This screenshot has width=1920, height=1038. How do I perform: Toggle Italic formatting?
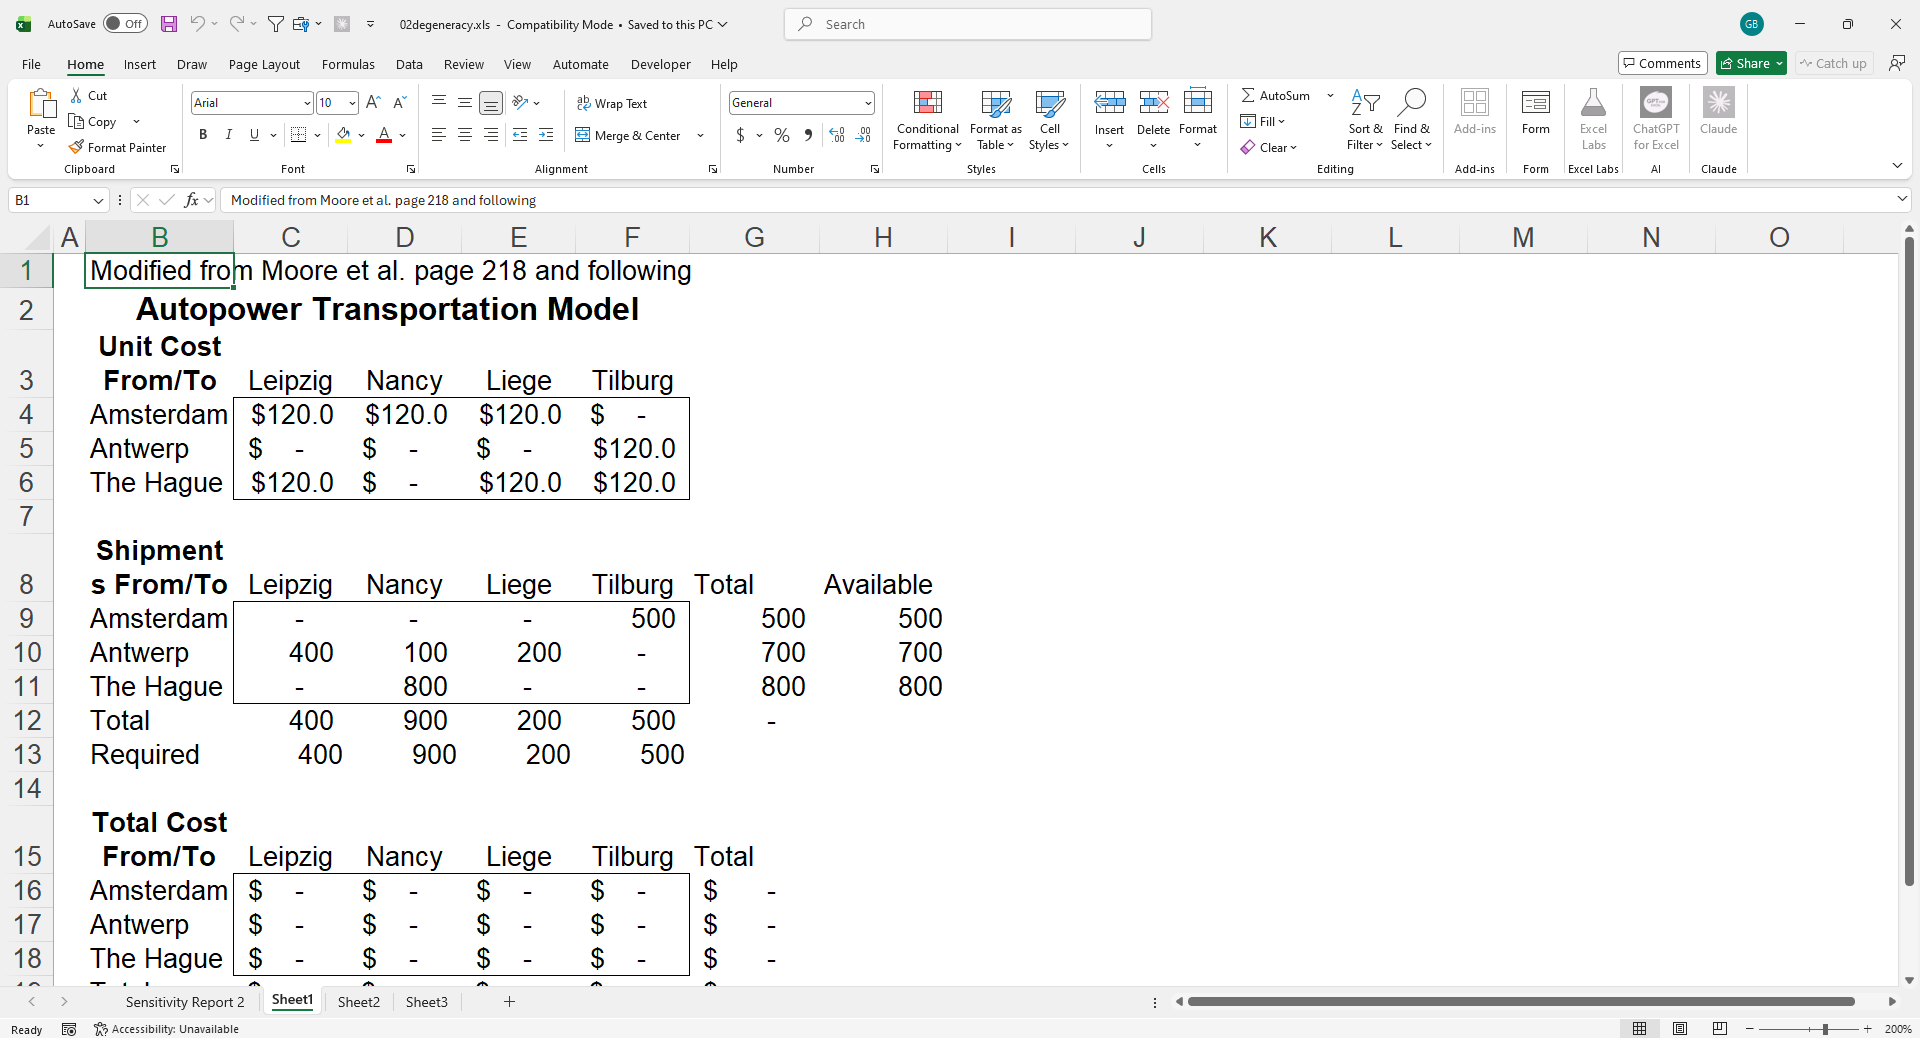(x=229, y=135)
